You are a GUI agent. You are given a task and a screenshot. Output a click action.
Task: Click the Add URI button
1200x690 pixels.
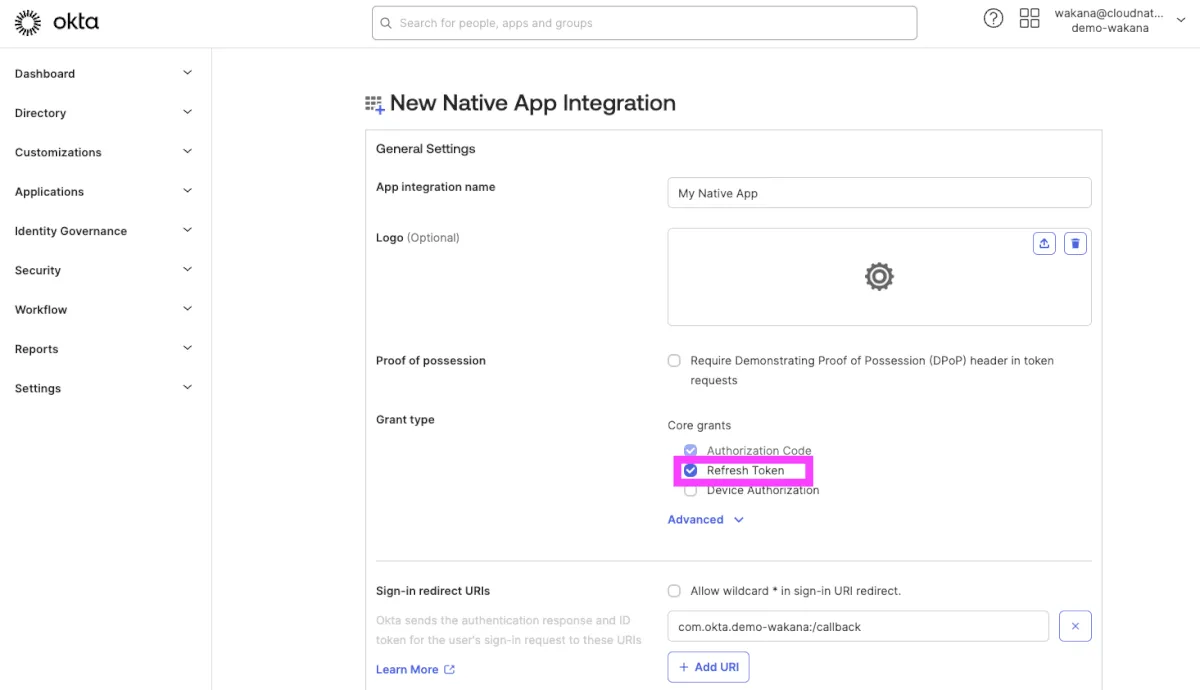point(708,667)
